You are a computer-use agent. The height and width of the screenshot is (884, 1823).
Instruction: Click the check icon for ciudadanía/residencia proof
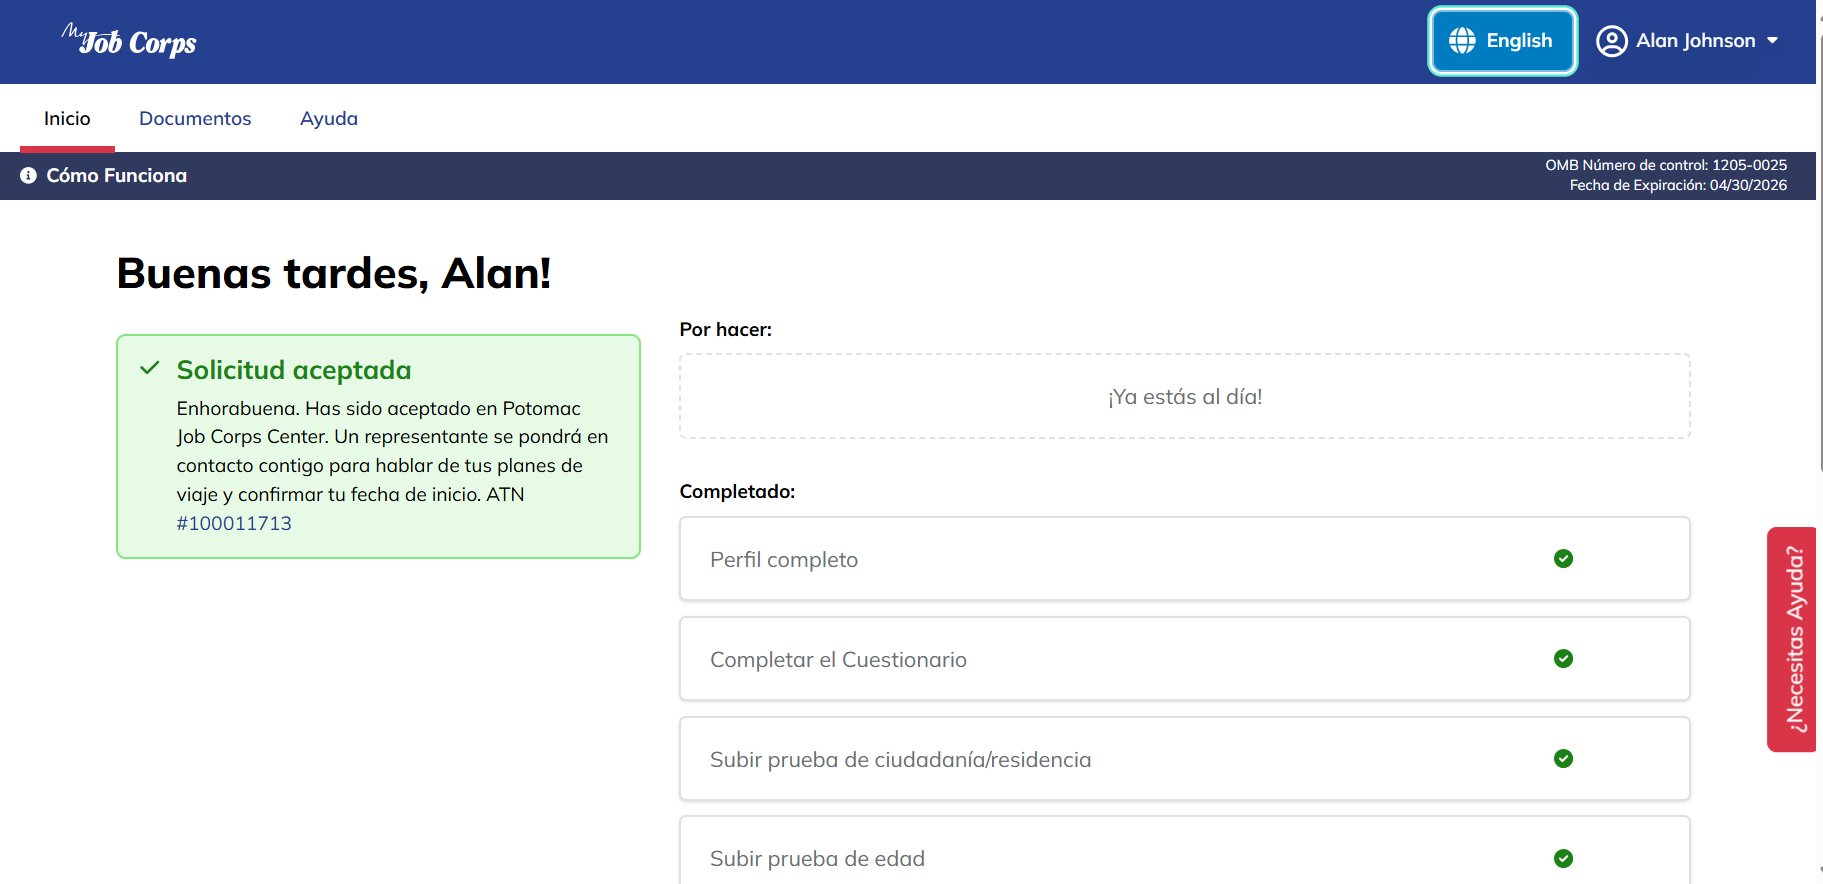1564,759
